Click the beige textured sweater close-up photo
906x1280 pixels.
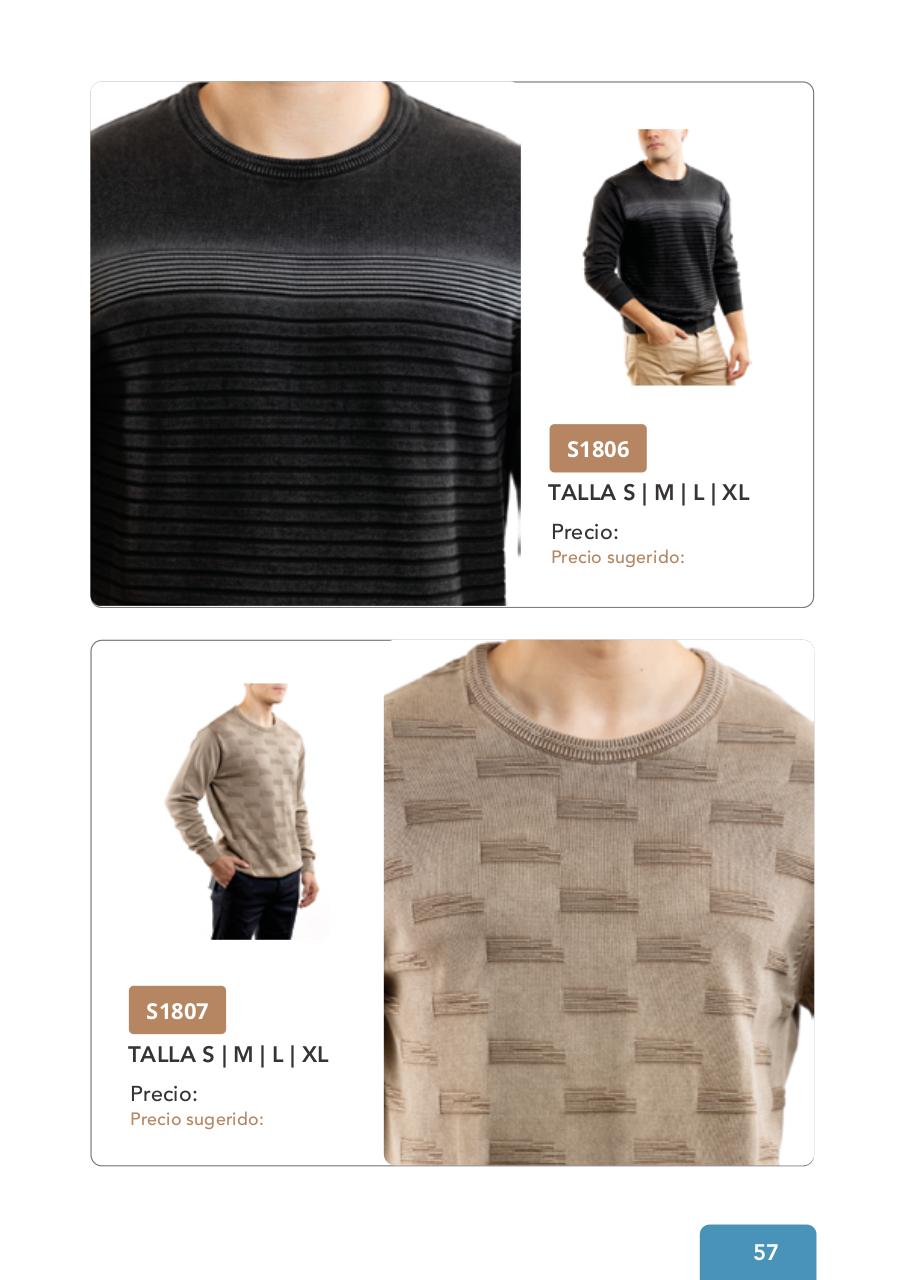coord(599,902)
